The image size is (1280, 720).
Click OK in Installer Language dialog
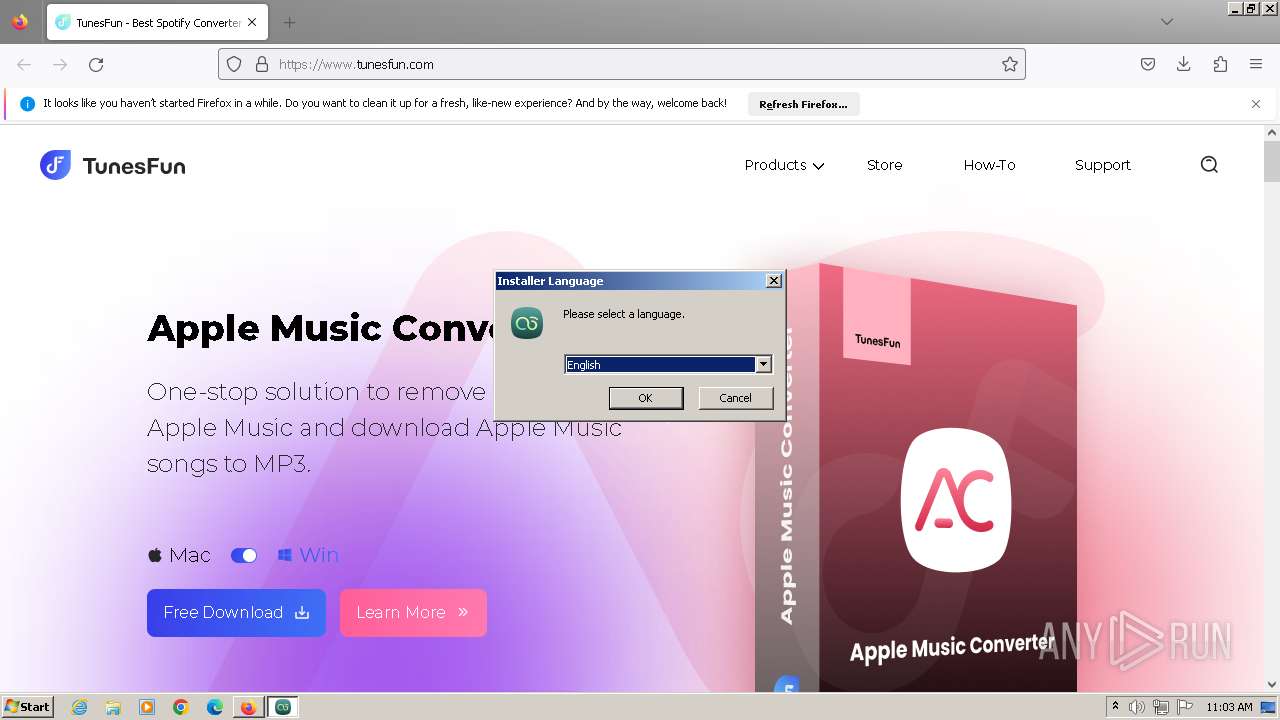tap(646, 398)
